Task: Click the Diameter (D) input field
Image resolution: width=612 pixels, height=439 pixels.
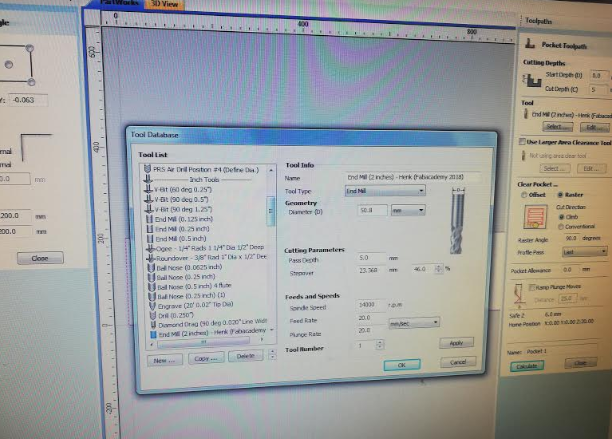Action: tap(373, 210)
